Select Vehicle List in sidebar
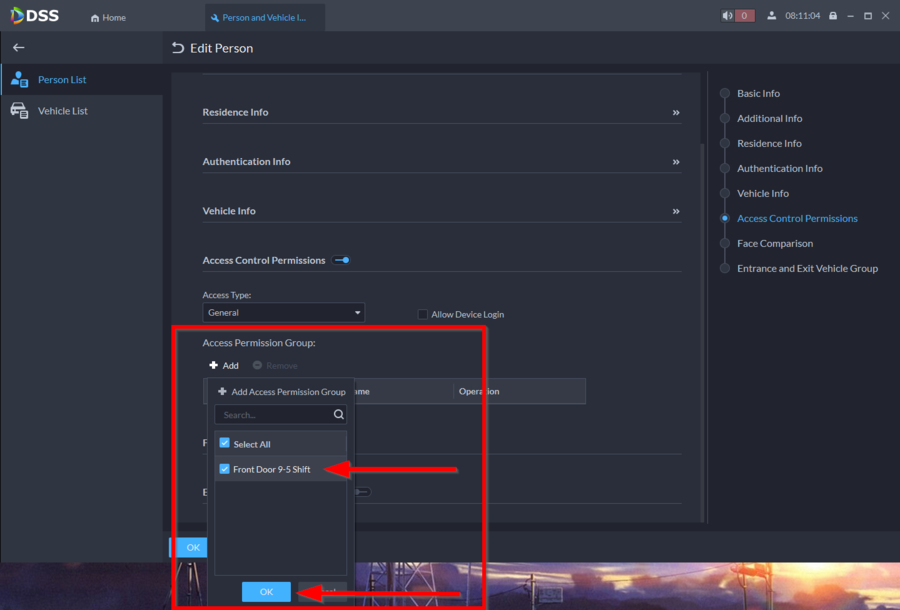900x610 pixels. (x=62, y=111)
